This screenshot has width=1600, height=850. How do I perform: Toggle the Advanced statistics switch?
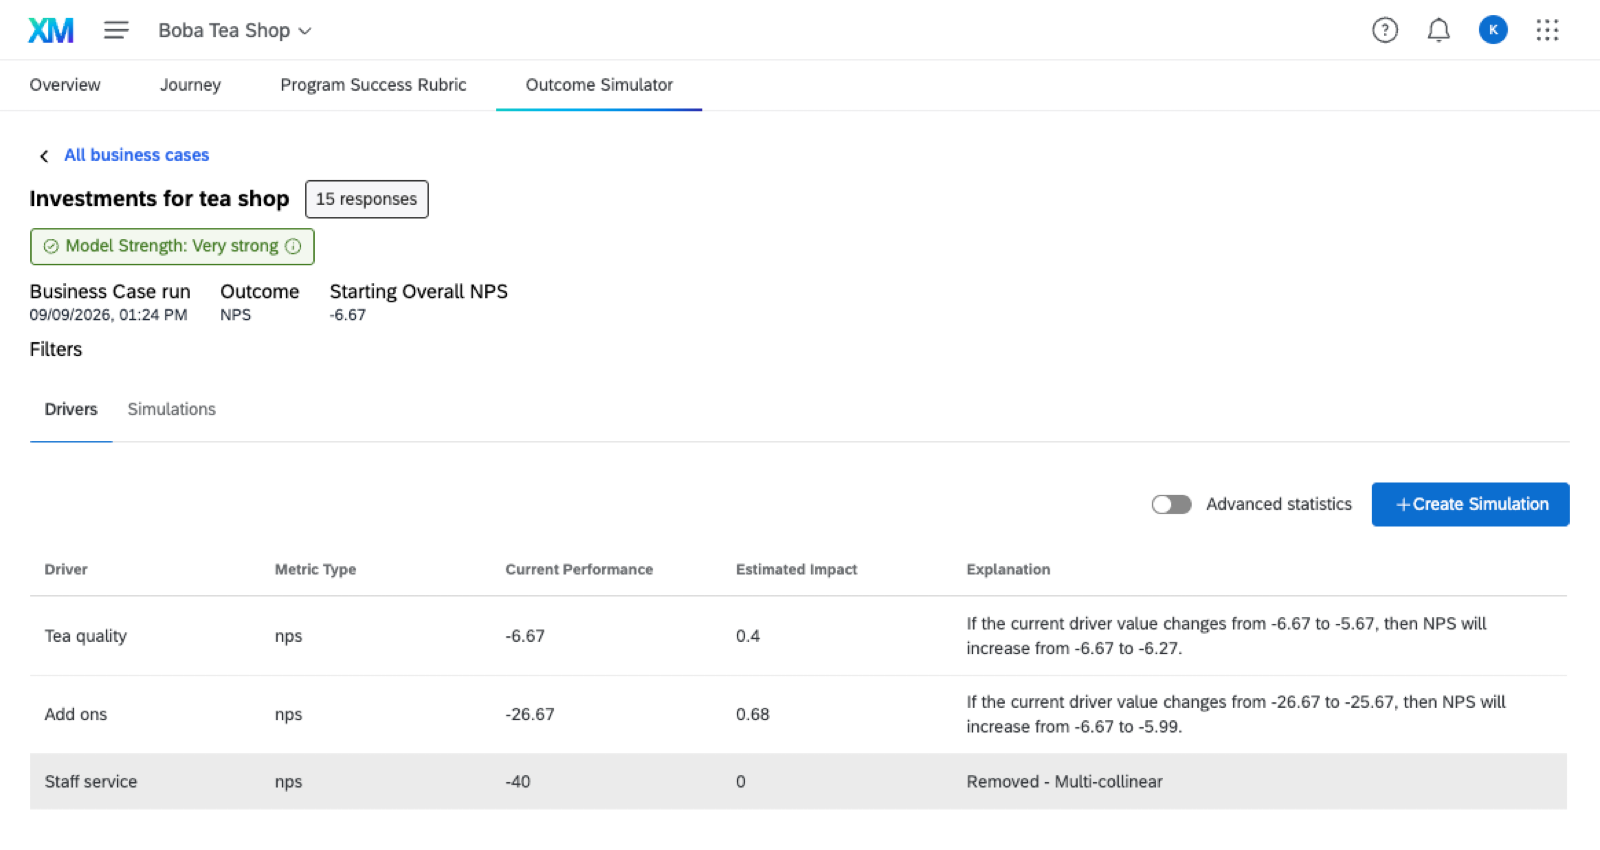tap(1171, 504)
